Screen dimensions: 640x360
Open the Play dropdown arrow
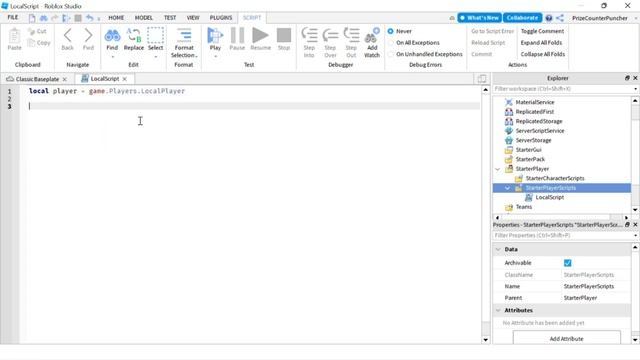tap(215, 57)
